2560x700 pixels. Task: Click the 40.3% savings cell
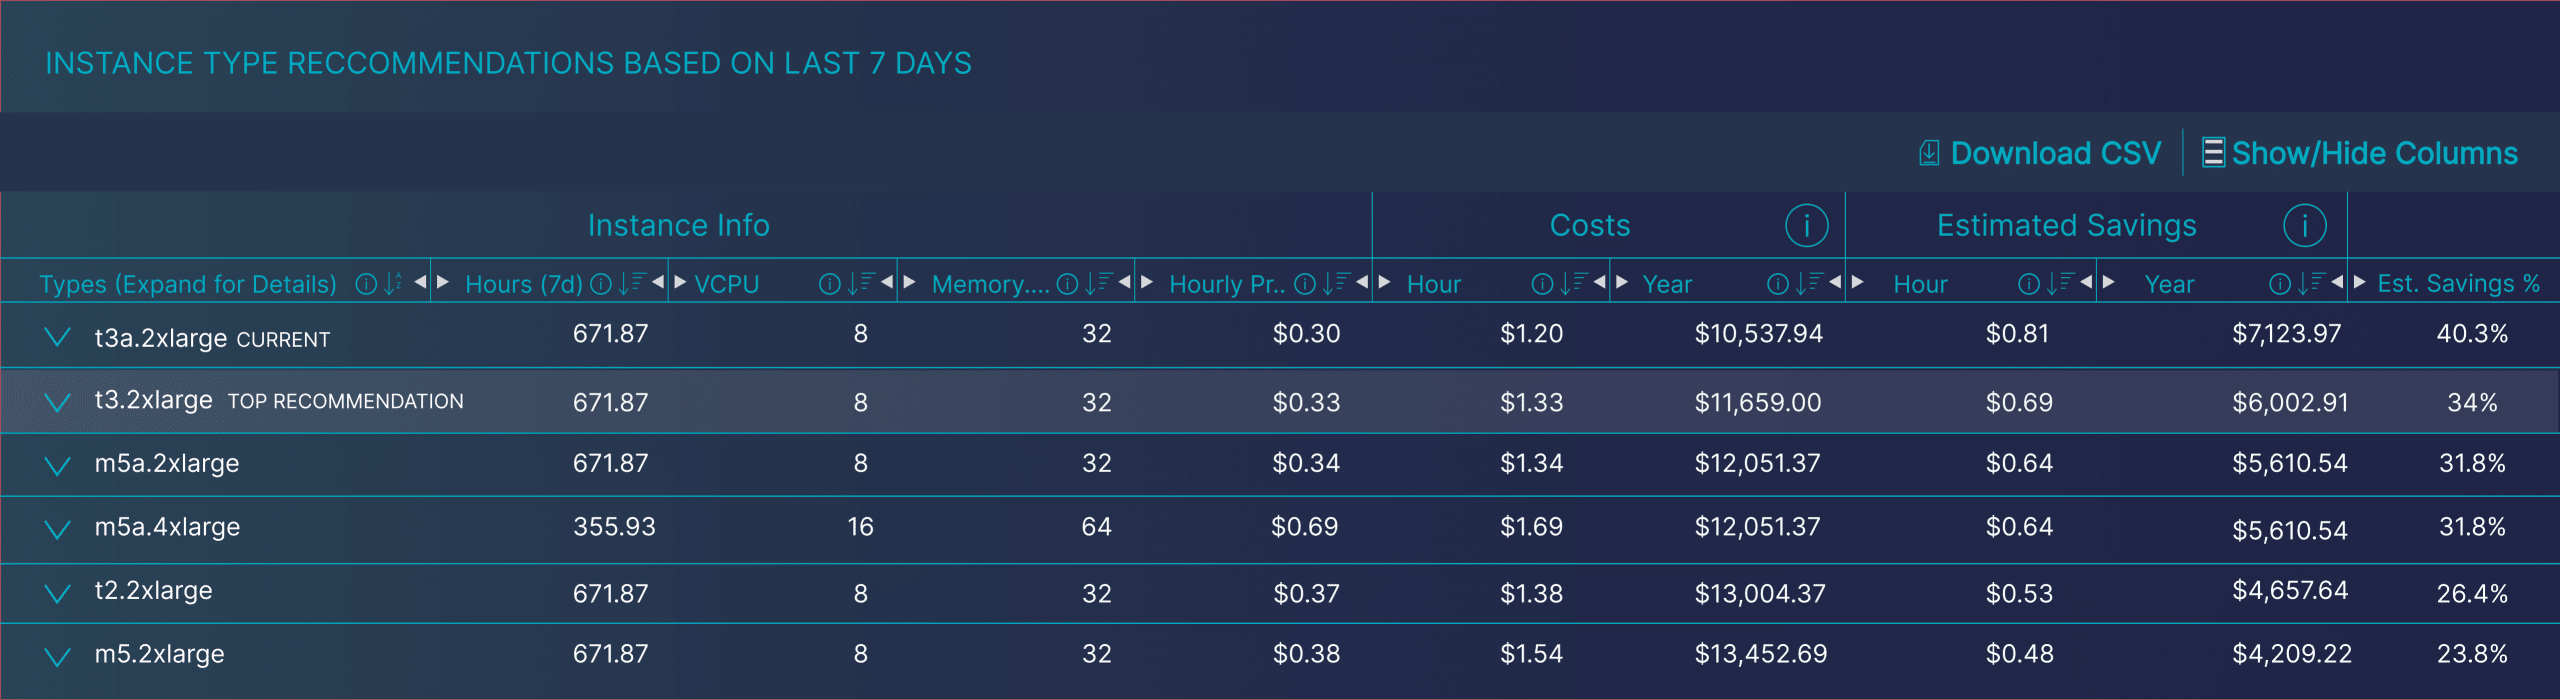2472,334
